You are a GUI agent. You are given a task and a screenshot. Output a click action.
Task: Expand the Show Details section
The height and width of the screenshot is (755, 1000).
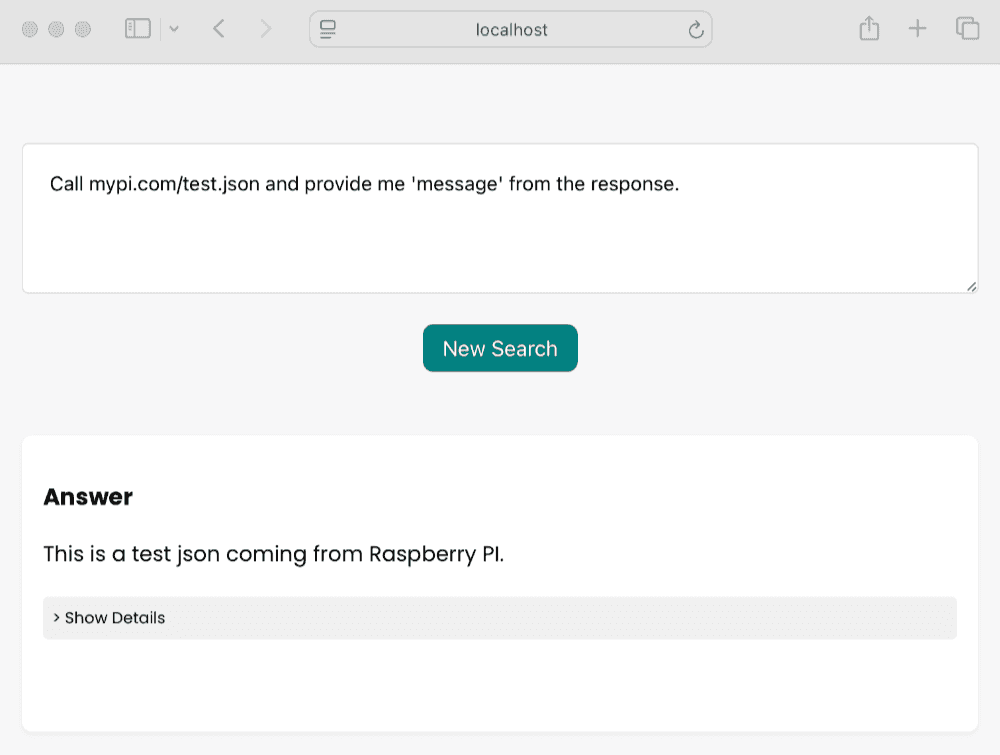(500, 618)
